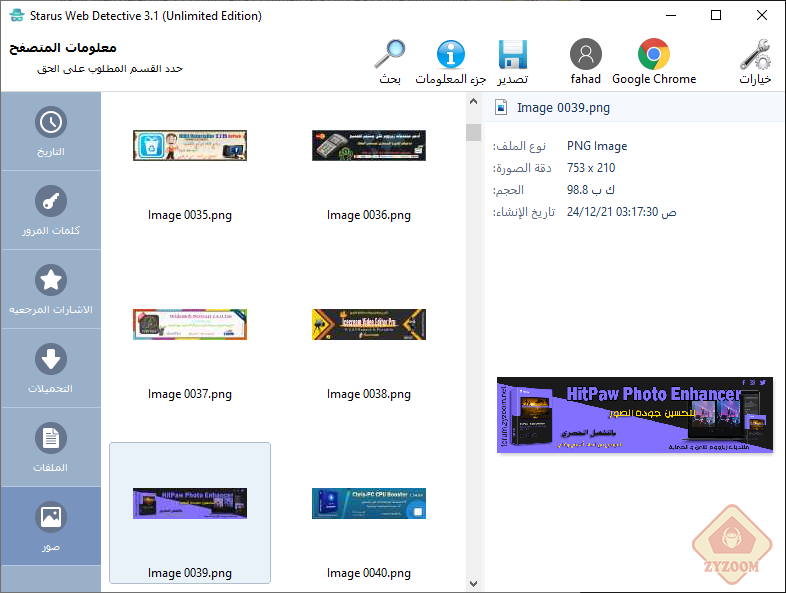Click the fahad label under the profile icon
The image size is (786, 593).
click(585, 79)
